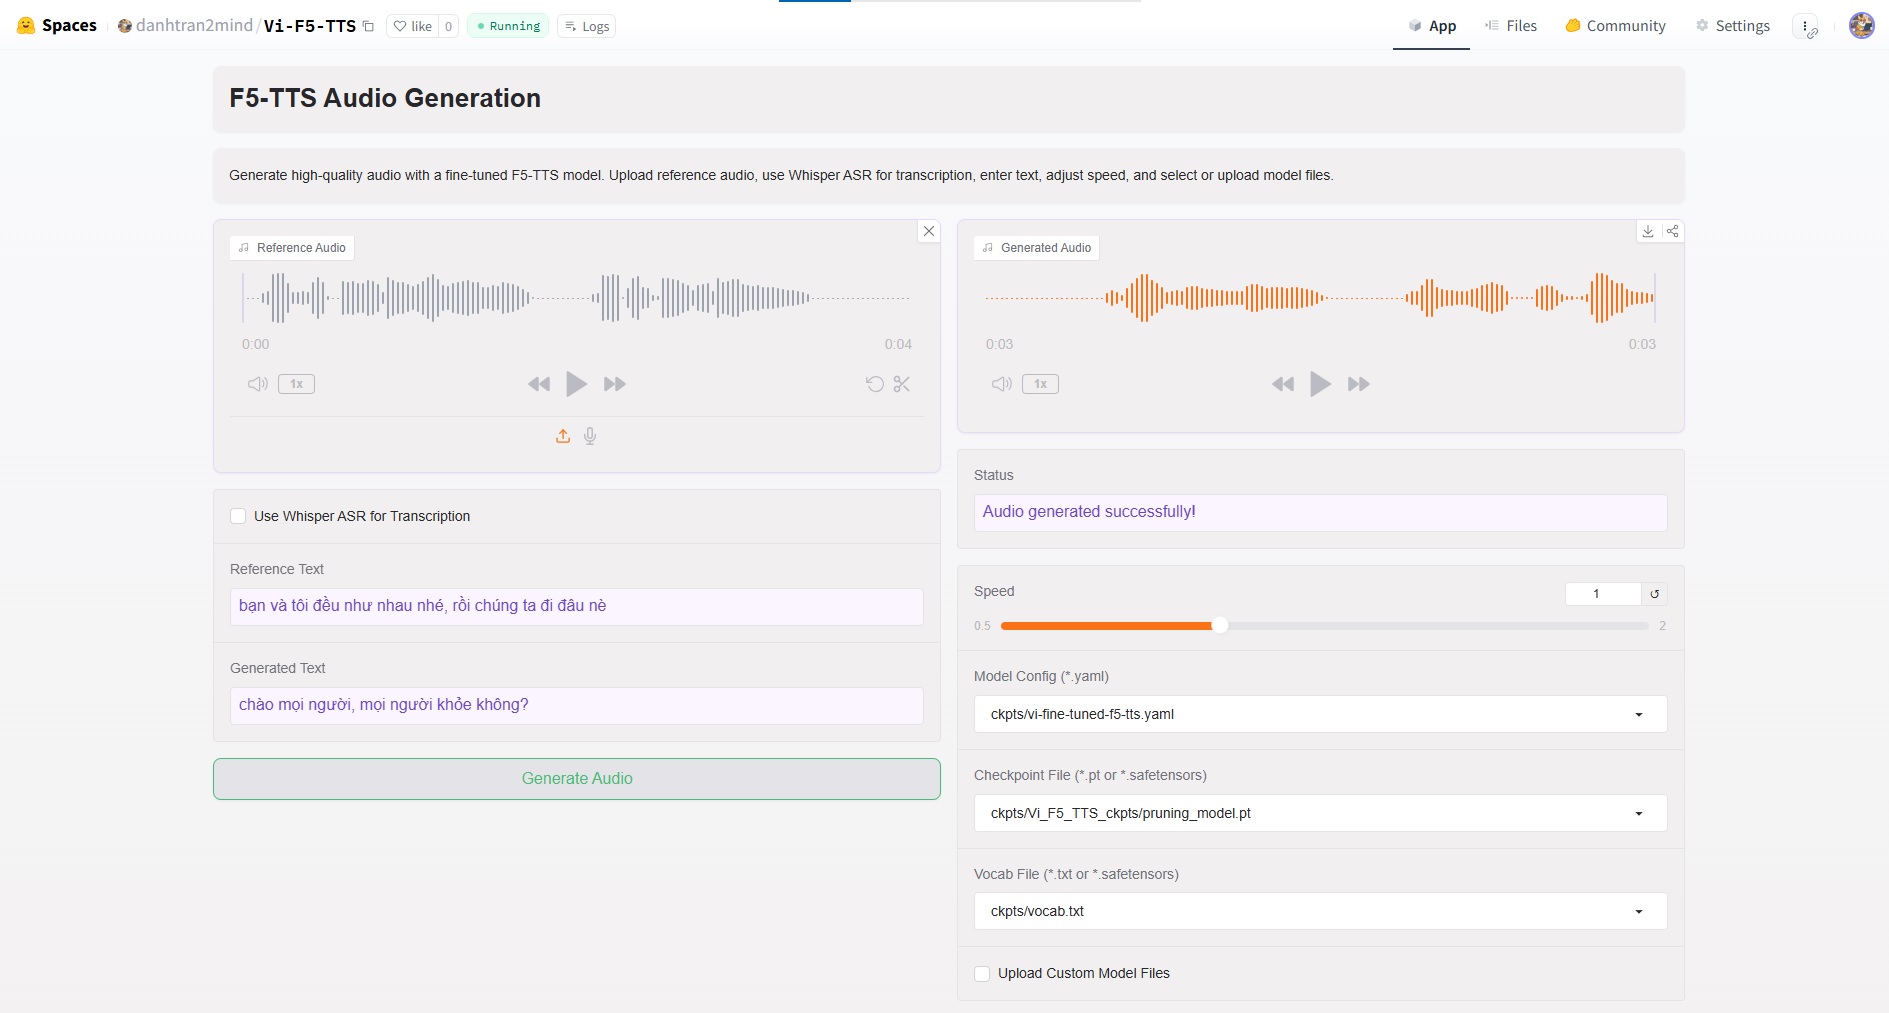Fast-forward the Generated Audio
The image size is (1889, 1013).
1359,384
